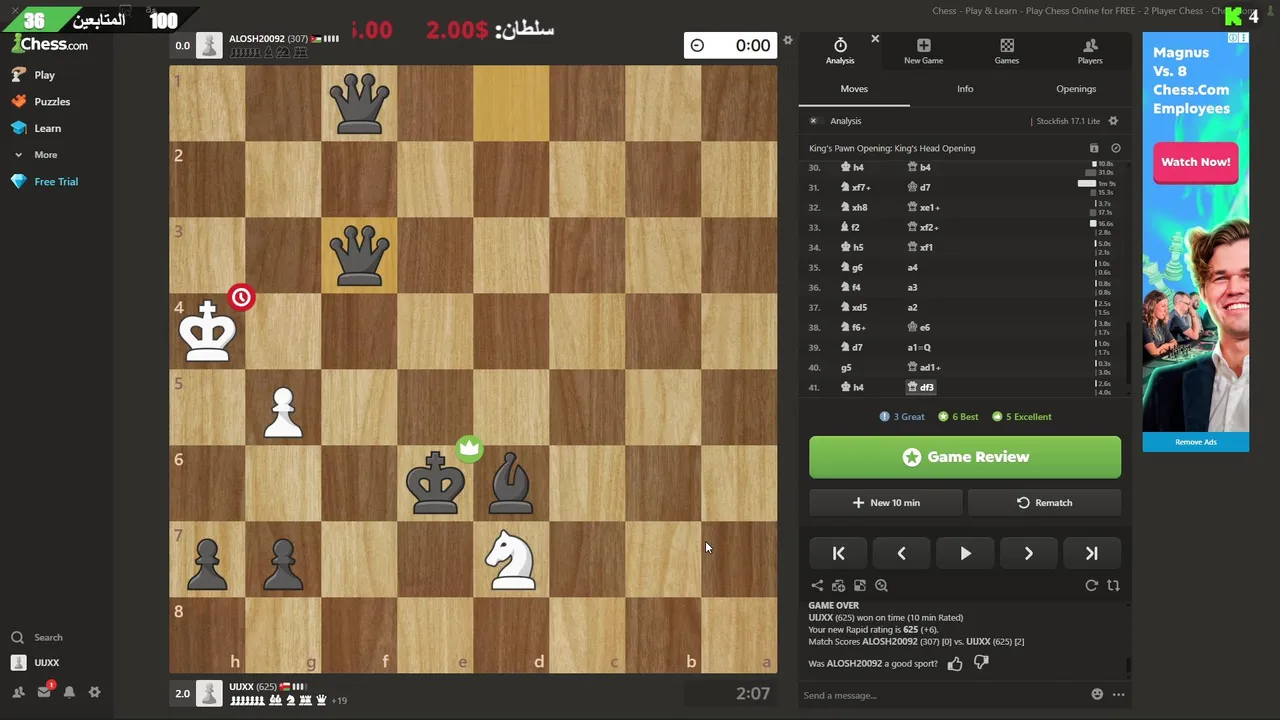Give thumbs up for good sport
This screenshot has height=720, width=1280.
(x=955, y=663)
